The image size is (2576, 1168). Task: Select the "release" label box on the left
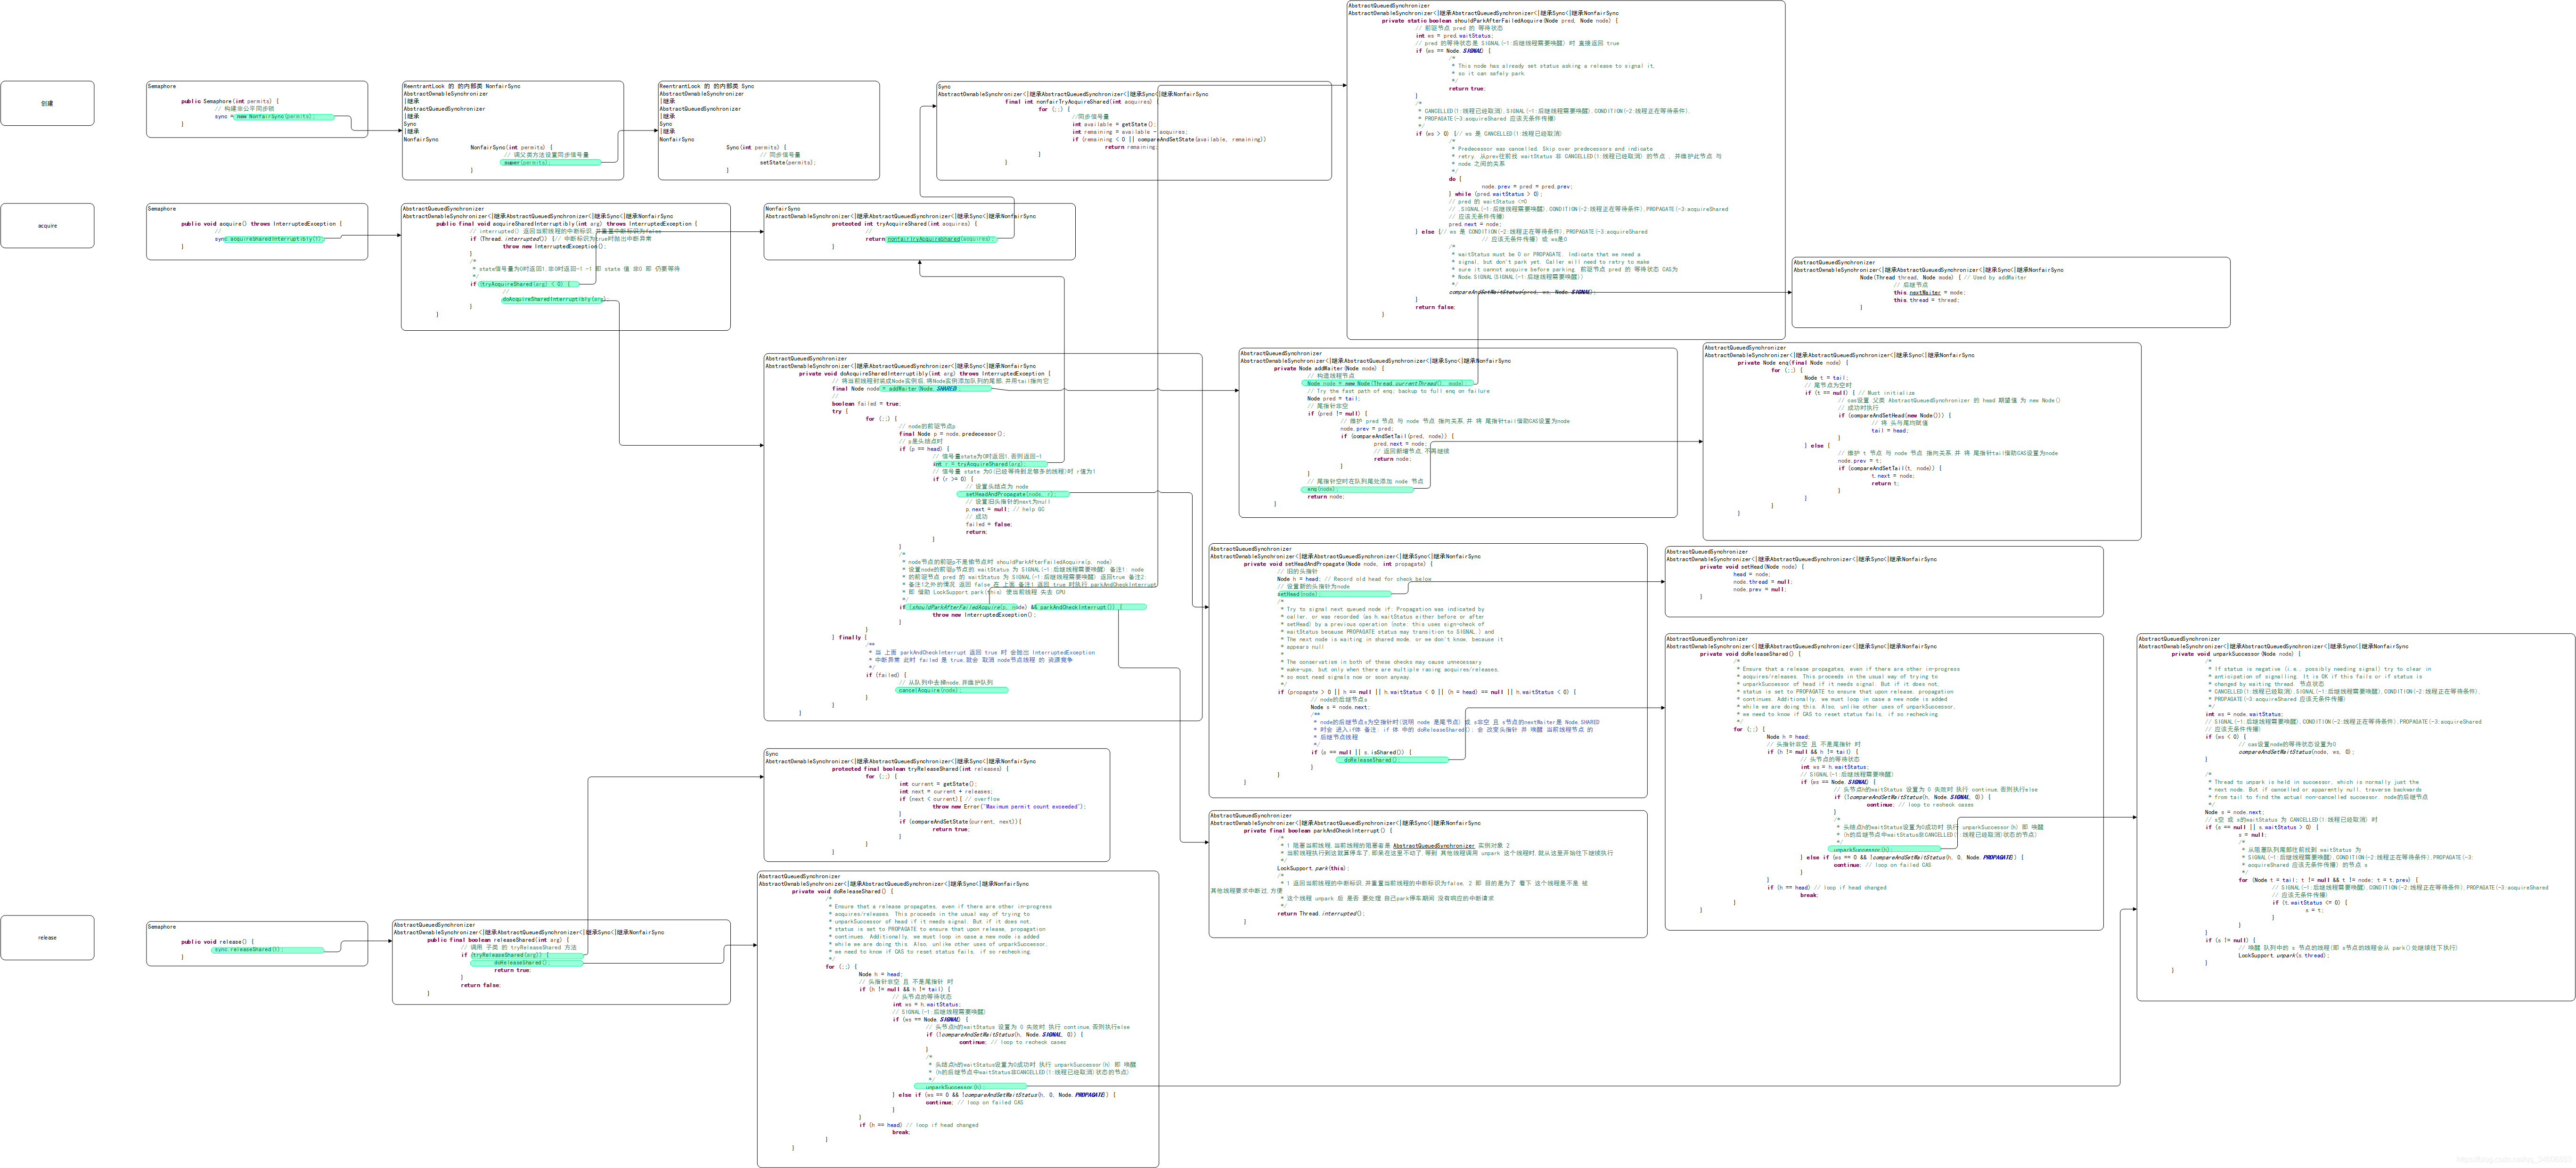[47, 937]
